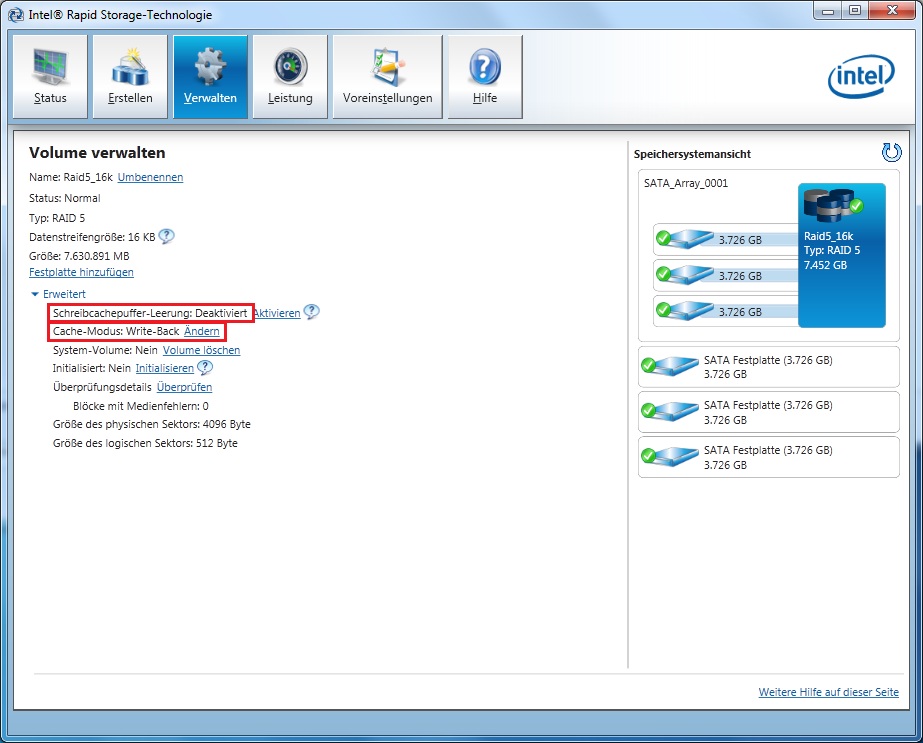This screenshot has height=743, width=923.
Task: Click the System-Volume: Nein text
Action: pyautogui.click(x=105, y=350)
